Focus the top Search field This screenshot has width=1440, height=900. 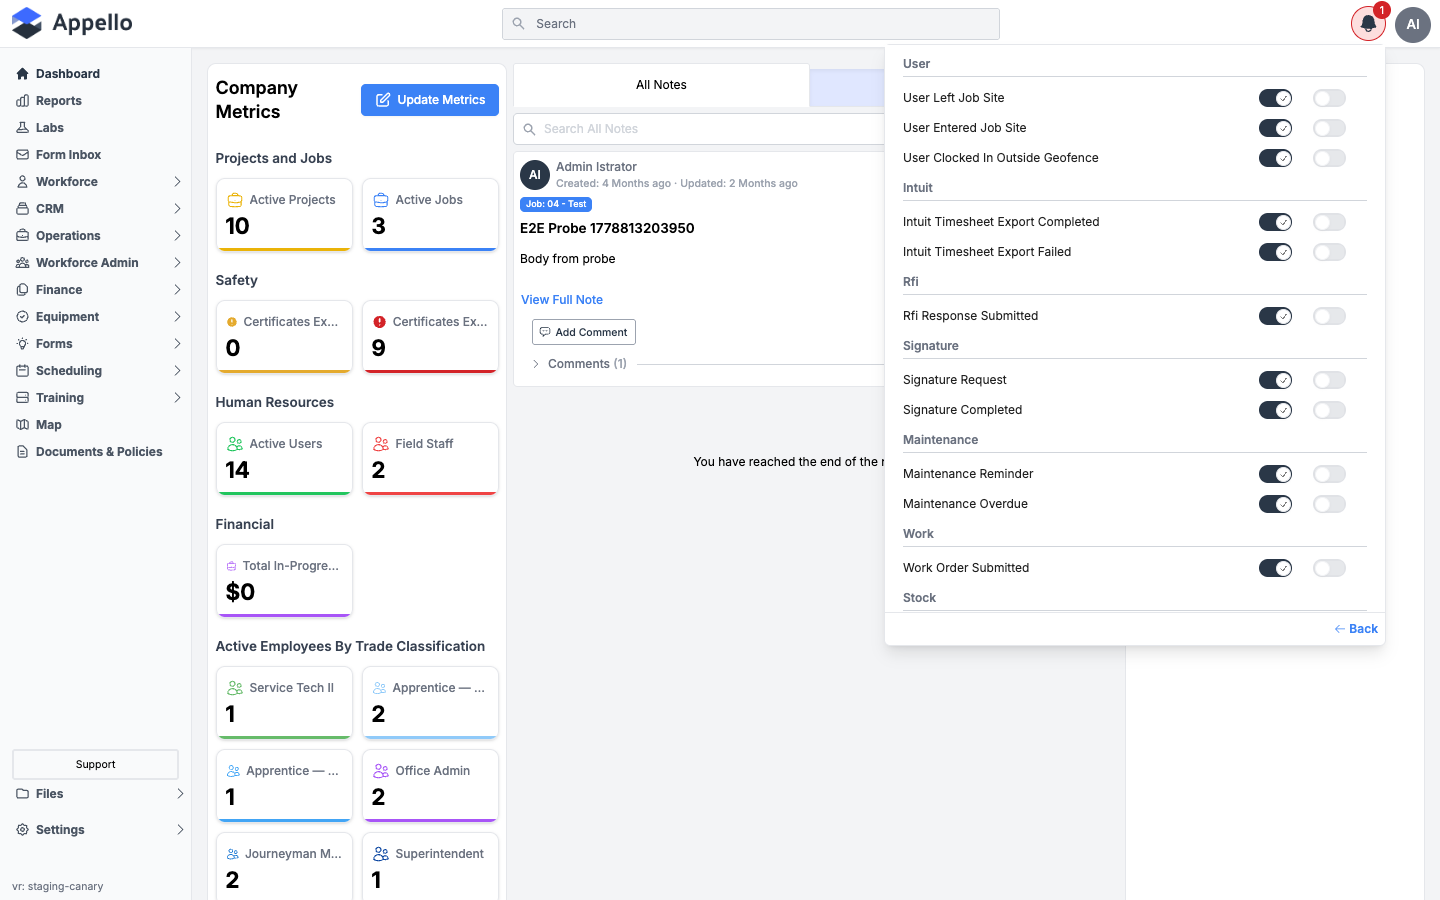click(x=751, y=24)
